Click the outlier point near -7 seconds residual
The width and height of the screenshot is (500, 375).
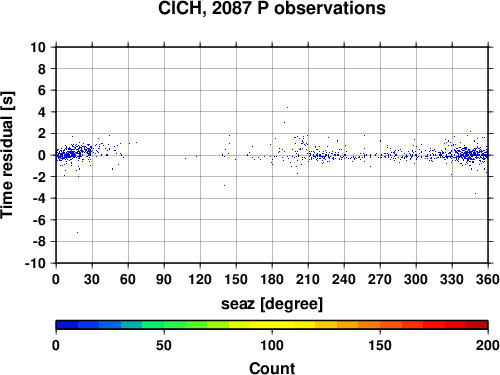78,232
